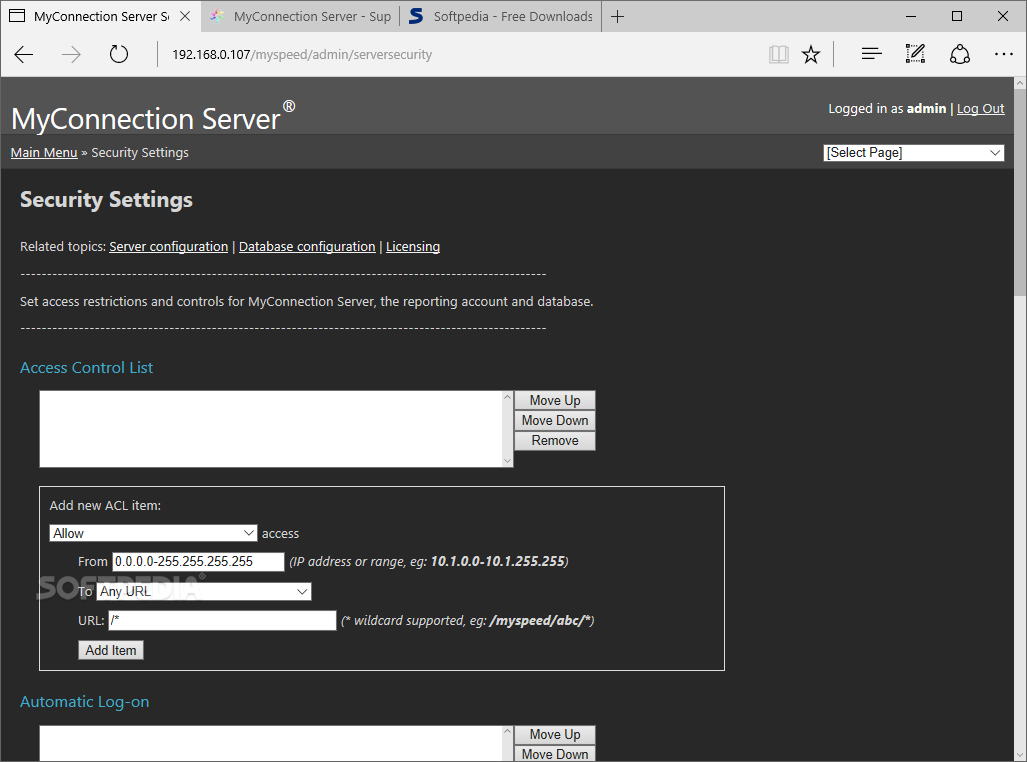Minimize the browser window
The image size is (1027, 762).
pyautogui.click(x=910, y=16)
